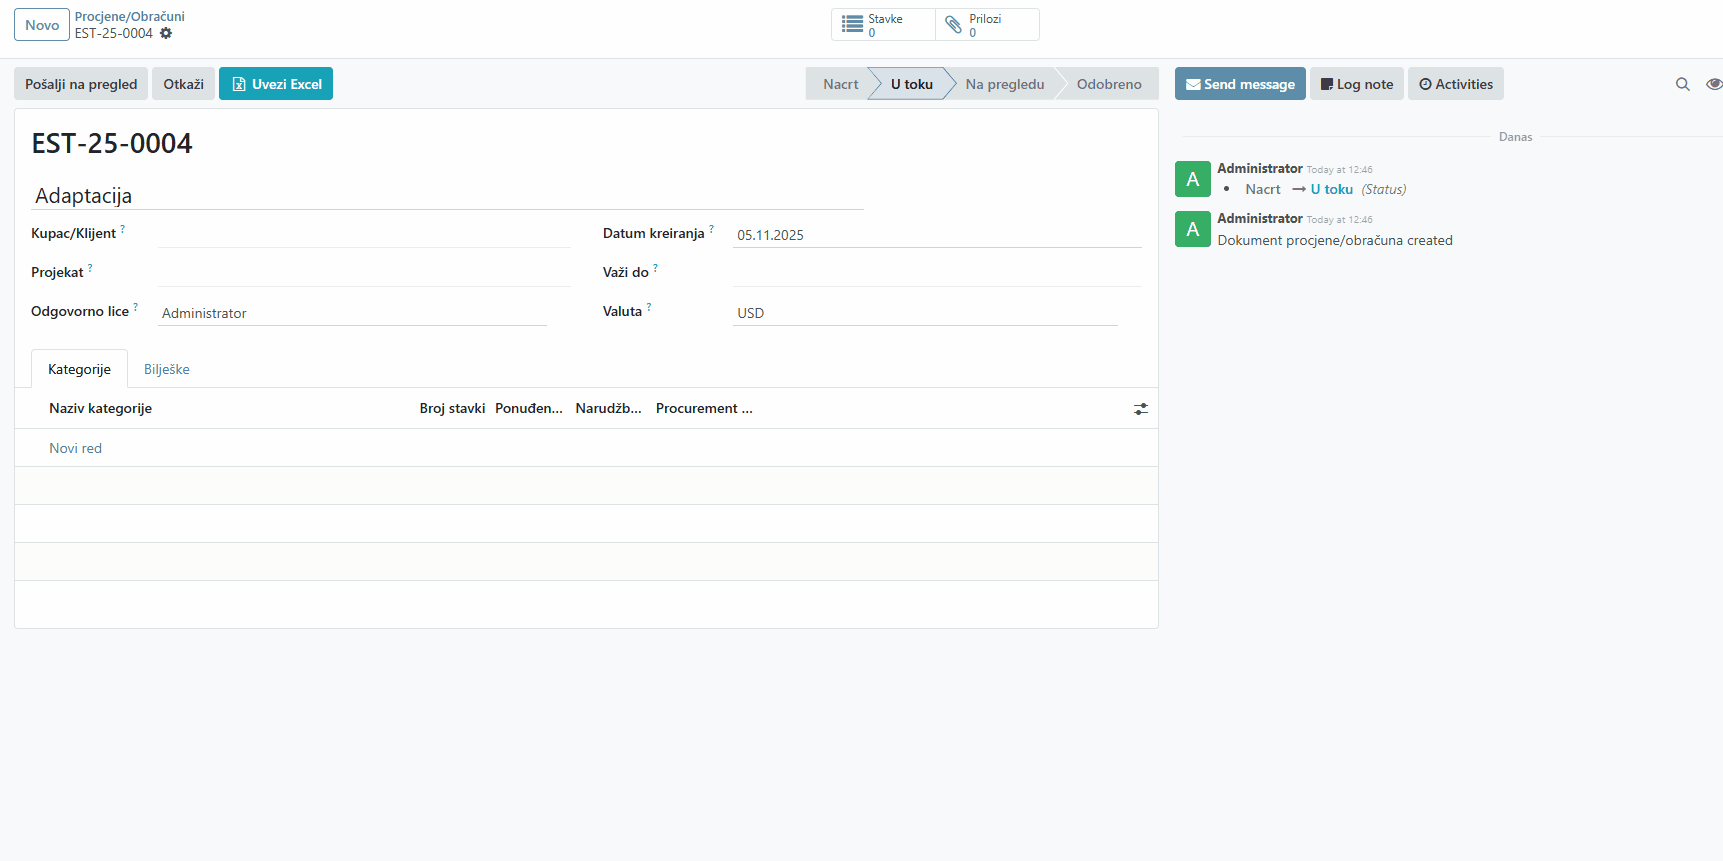This screenshot has width=1723, height=861.
Task: Open column settings adjust icon in table
Action: [1140, 409]
